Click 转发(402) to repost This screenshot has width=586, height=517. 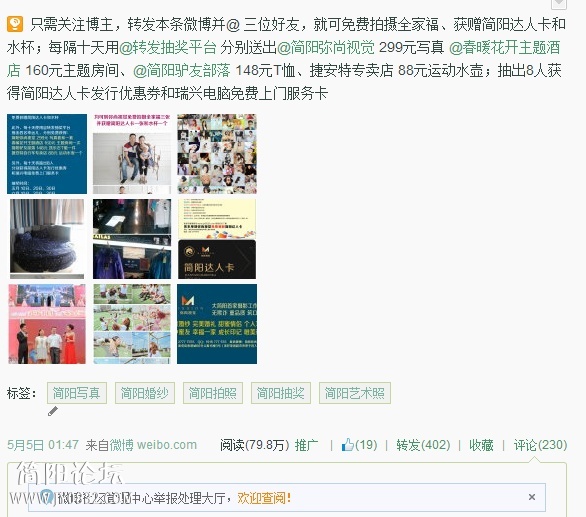coord(423,445)
